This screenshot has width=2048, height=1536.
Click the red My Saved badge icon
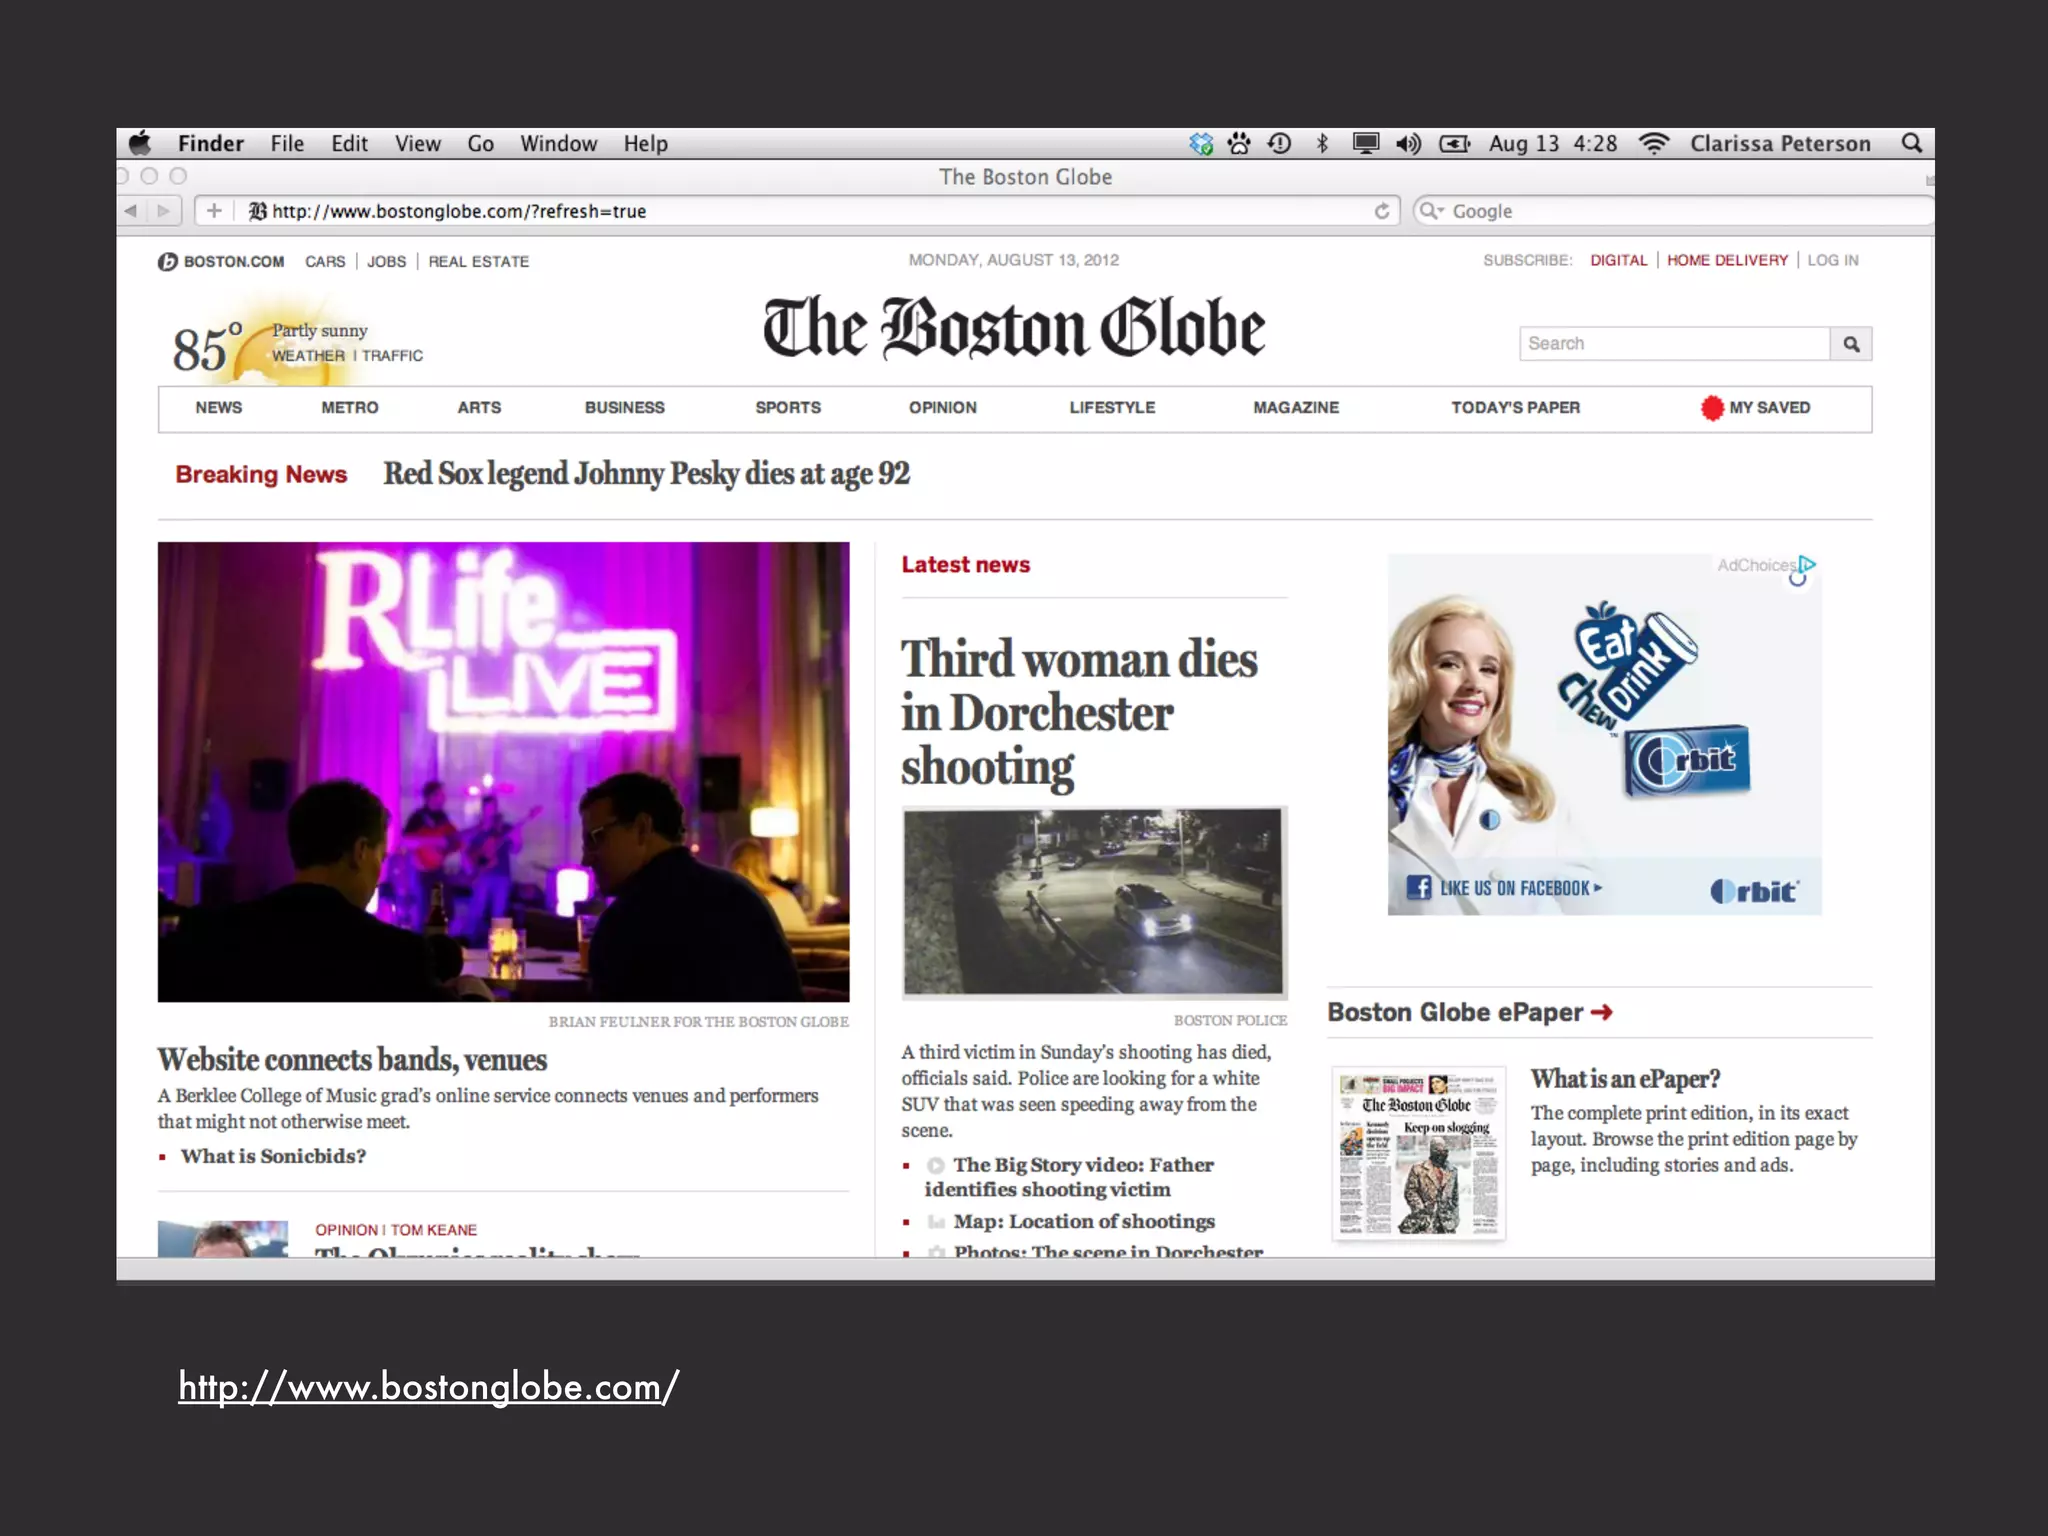pyautogui.click(x=1712, y=408)
